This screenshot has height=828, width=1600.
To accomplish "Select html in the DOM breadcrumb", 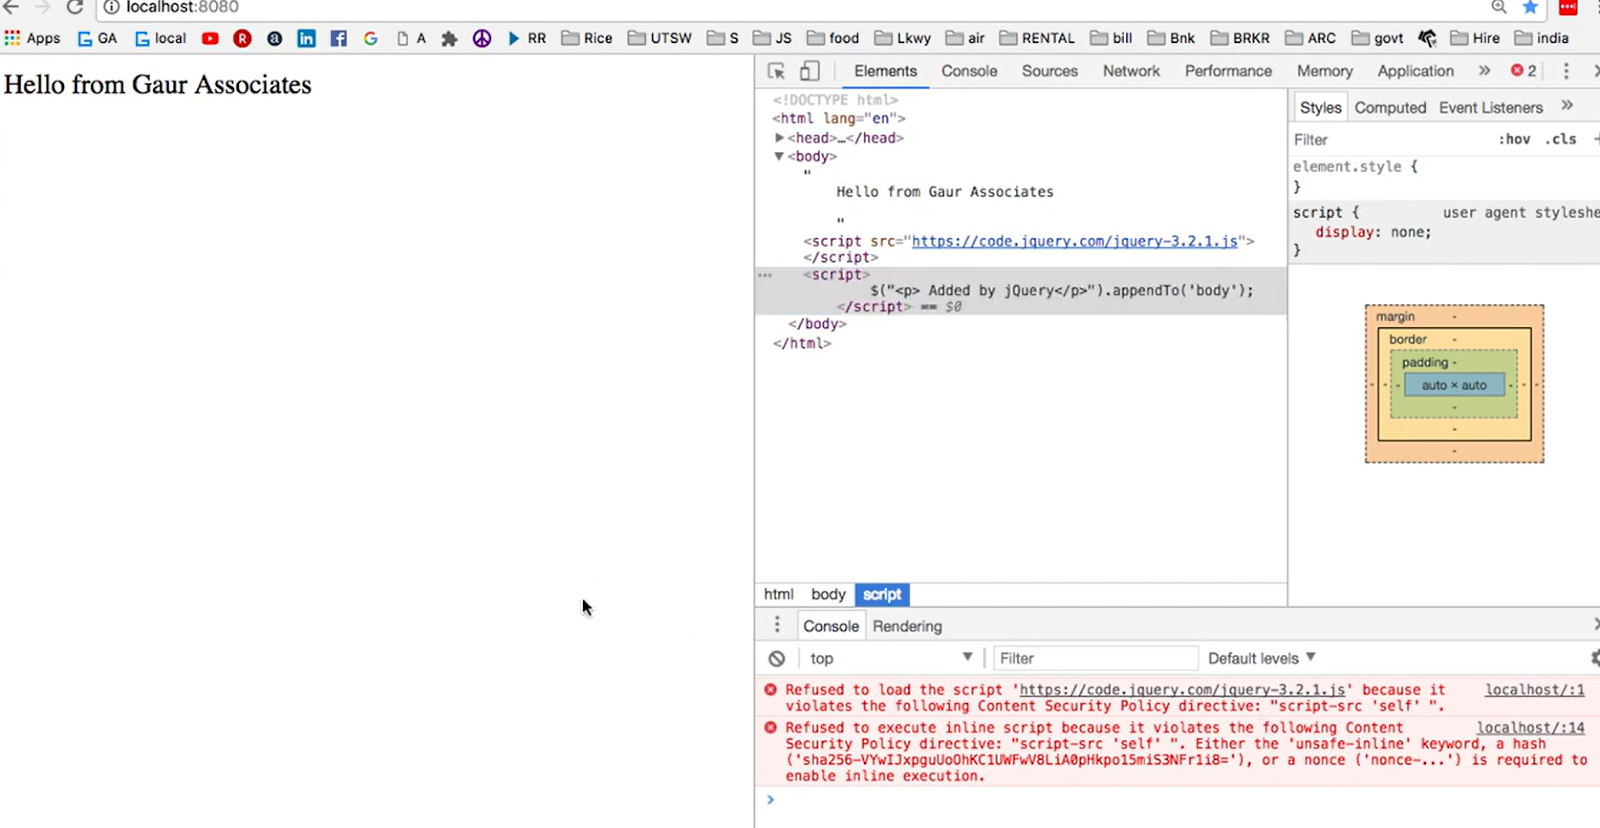I will pos(779,594).
